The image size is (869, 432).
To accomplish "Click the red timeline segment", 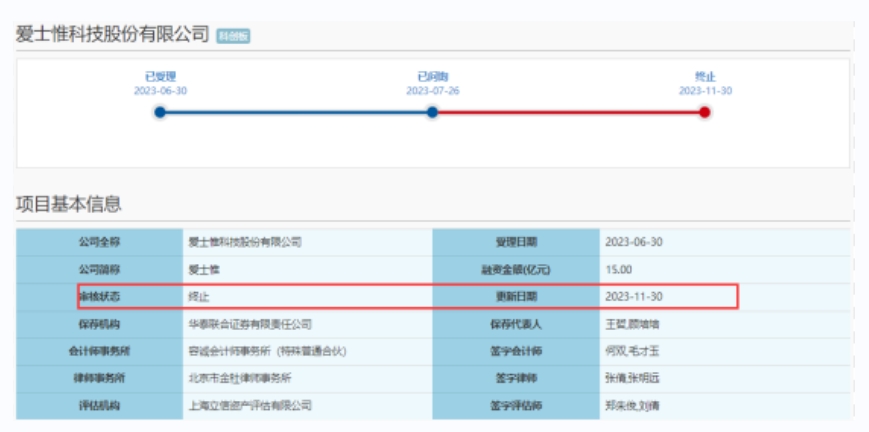I will [x=568, y=112].
